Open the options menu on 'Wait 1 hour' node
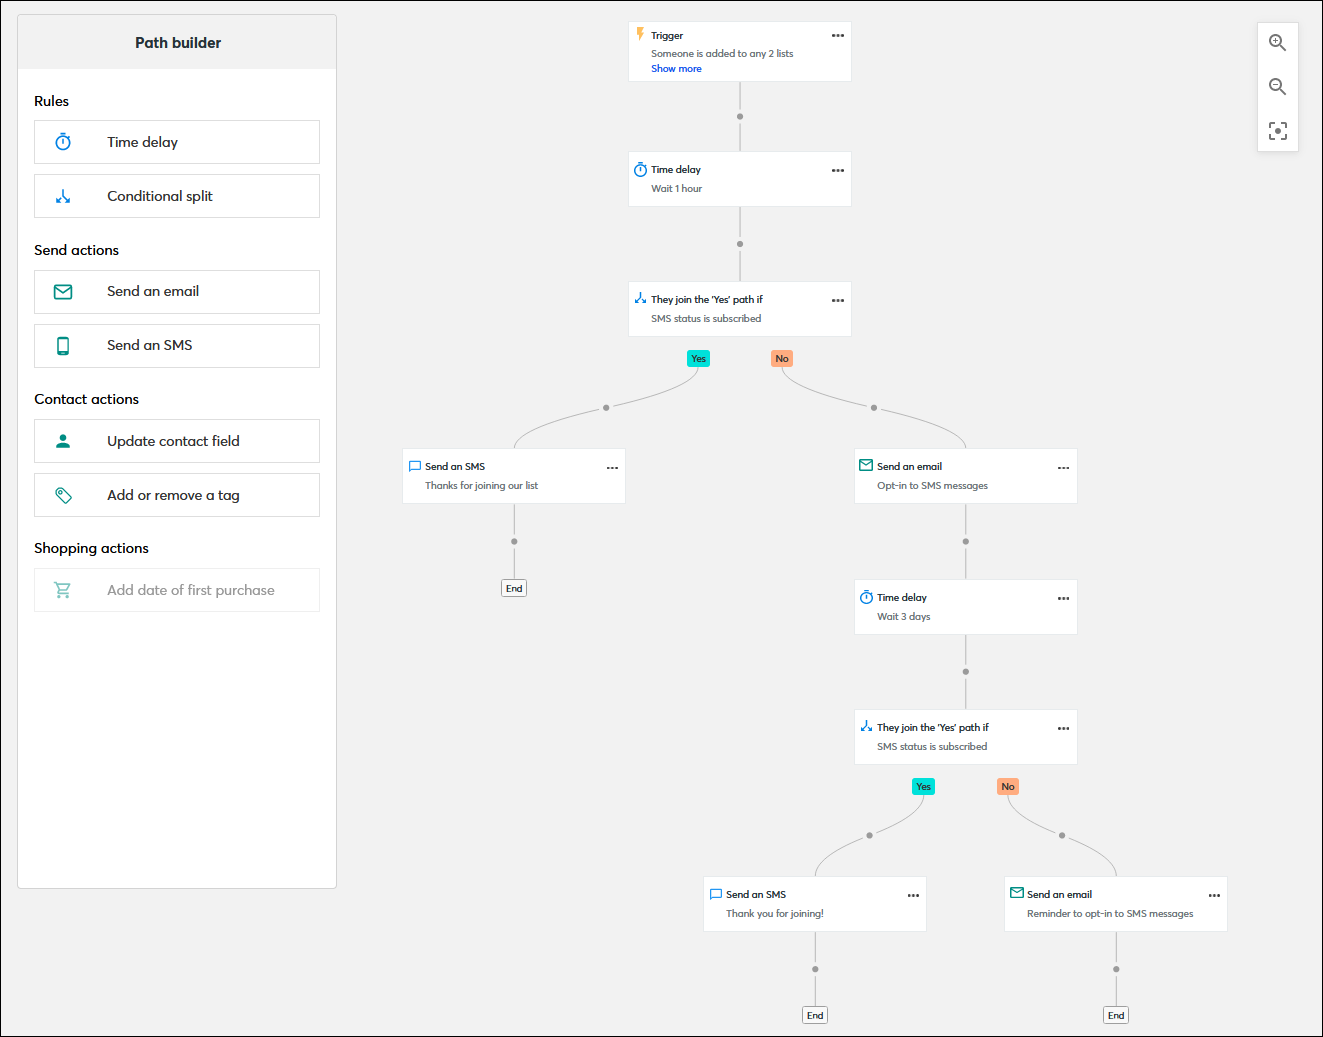 (838, 170)
